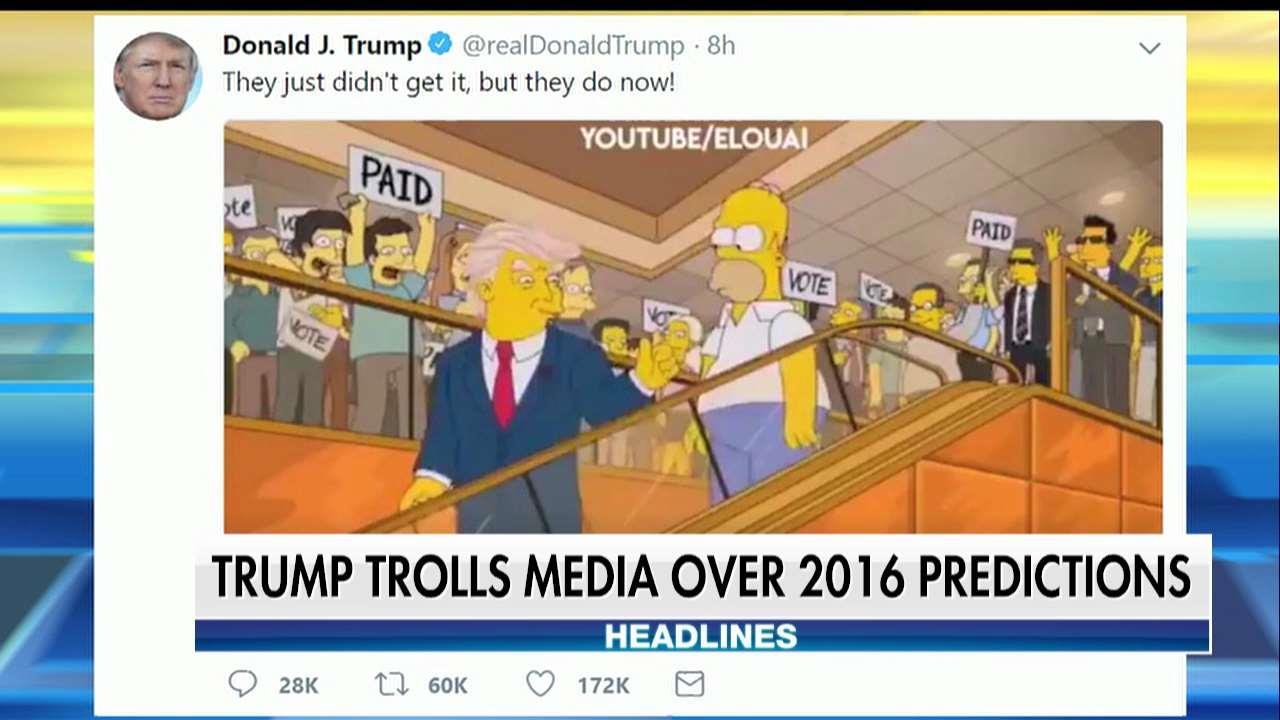1280x720 pixels.
Task: Click the 28K reply count
Action: tap(298, 685)
